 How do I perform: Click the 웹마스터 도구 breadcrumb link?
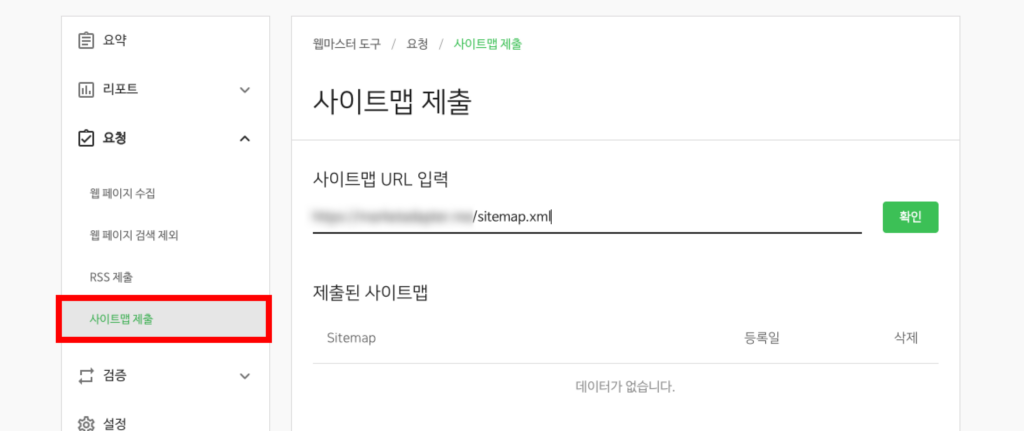click(x=347, y=44)
